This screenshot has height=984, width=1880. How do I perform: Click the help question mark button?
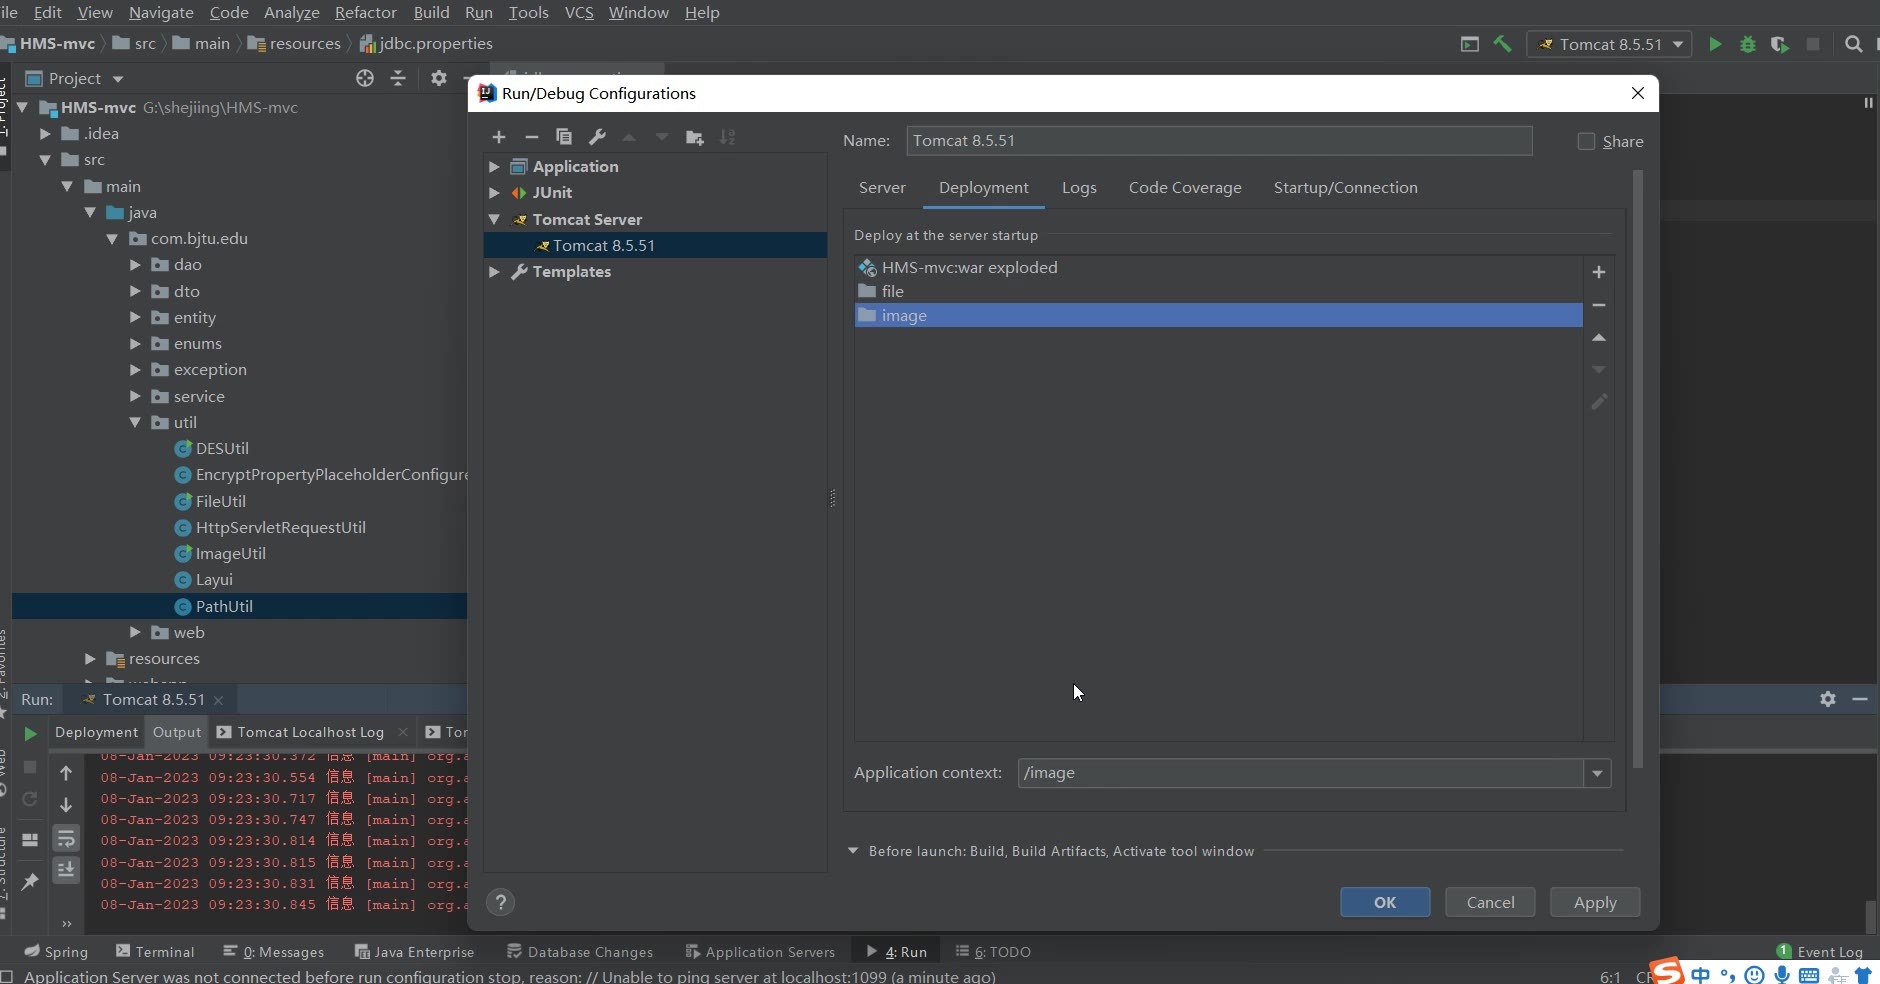501,902
